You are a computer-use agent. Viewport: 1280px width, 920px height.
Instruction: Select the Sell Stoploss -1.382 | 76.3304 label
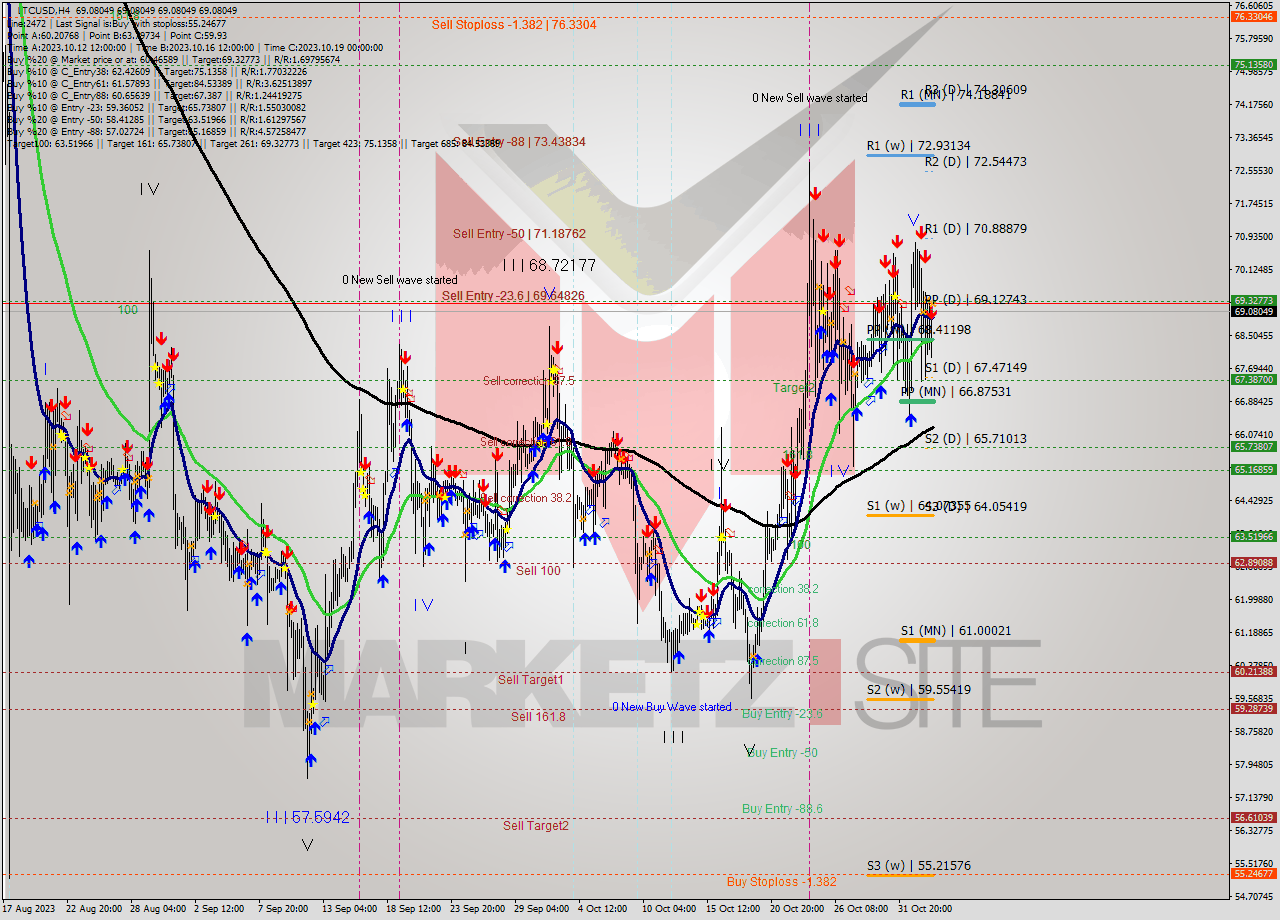[514, 24]
